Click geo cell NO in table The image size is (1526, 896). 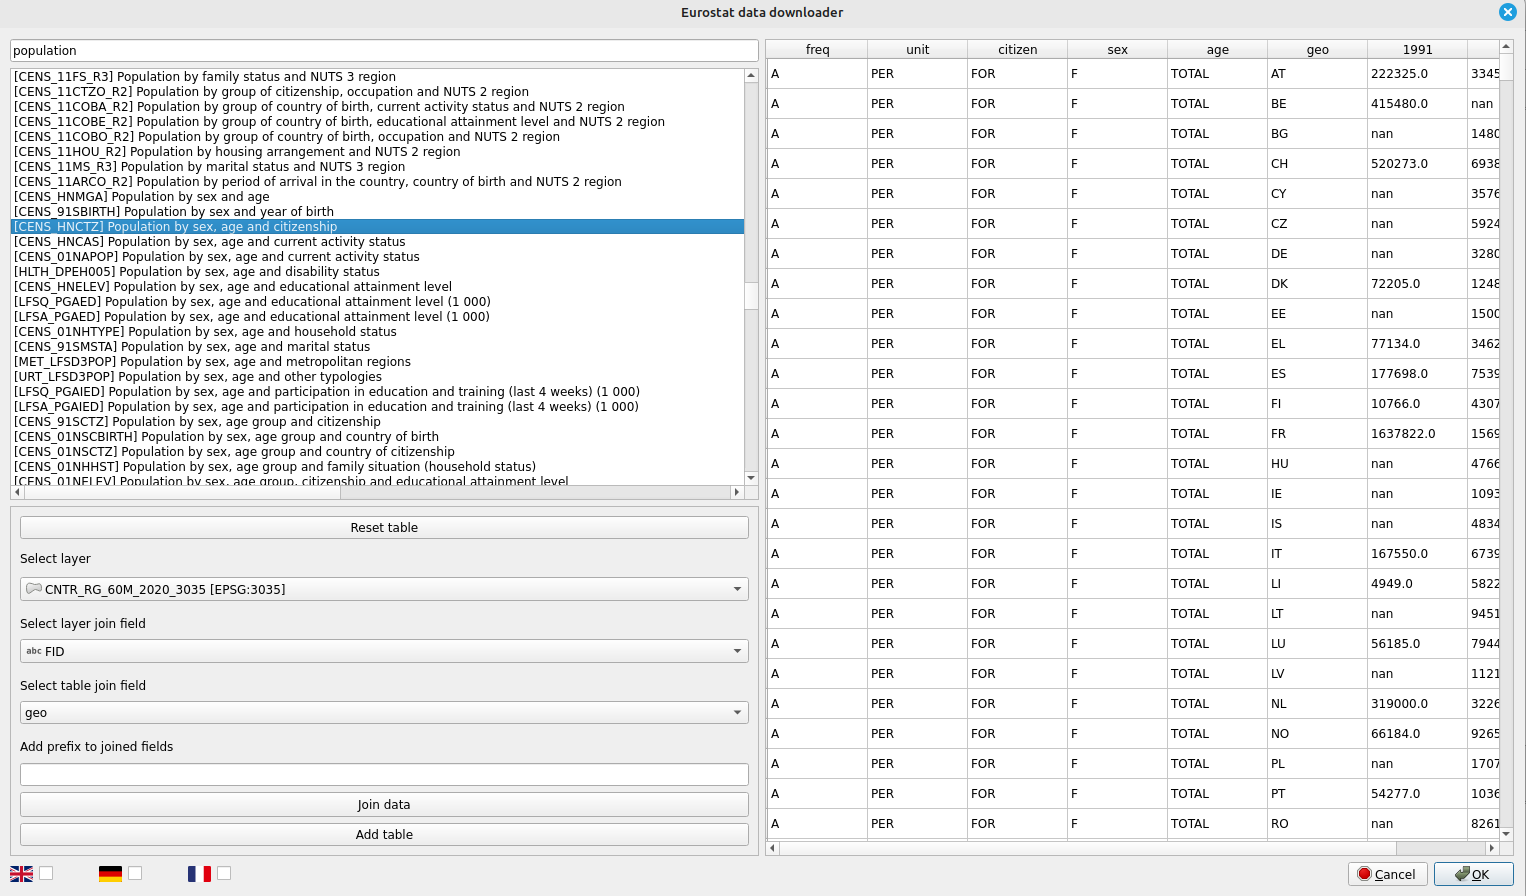[x=1317, y=734]
